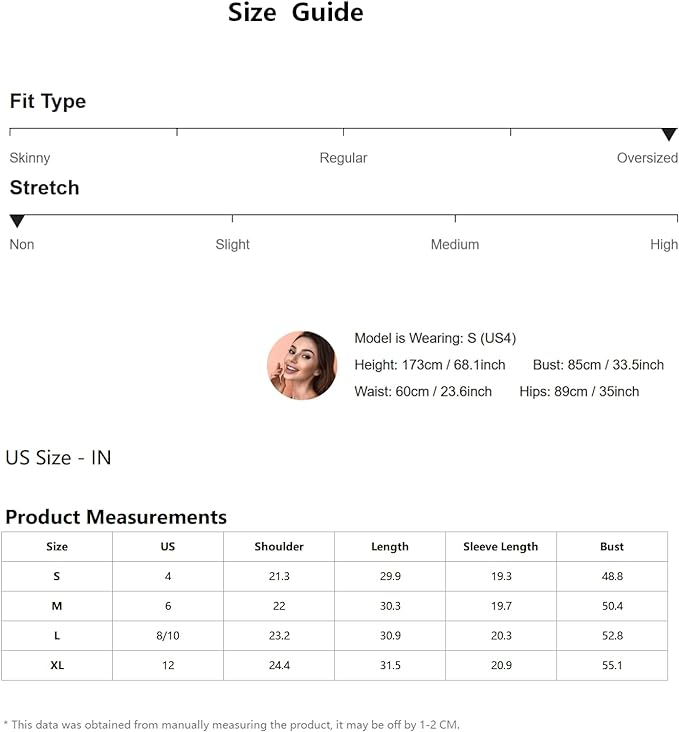Viewport: 679px width, 732px height.
Task: Click the US Size - IN label
Action: 58,458
